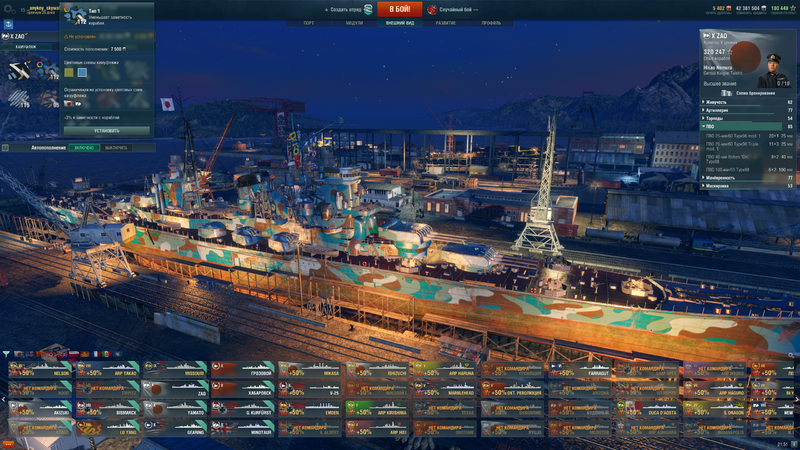The height and width of the screenshot is (450, 800).
Task: Click the armor icon beside Схема бронирования
Action: (727, 93)
